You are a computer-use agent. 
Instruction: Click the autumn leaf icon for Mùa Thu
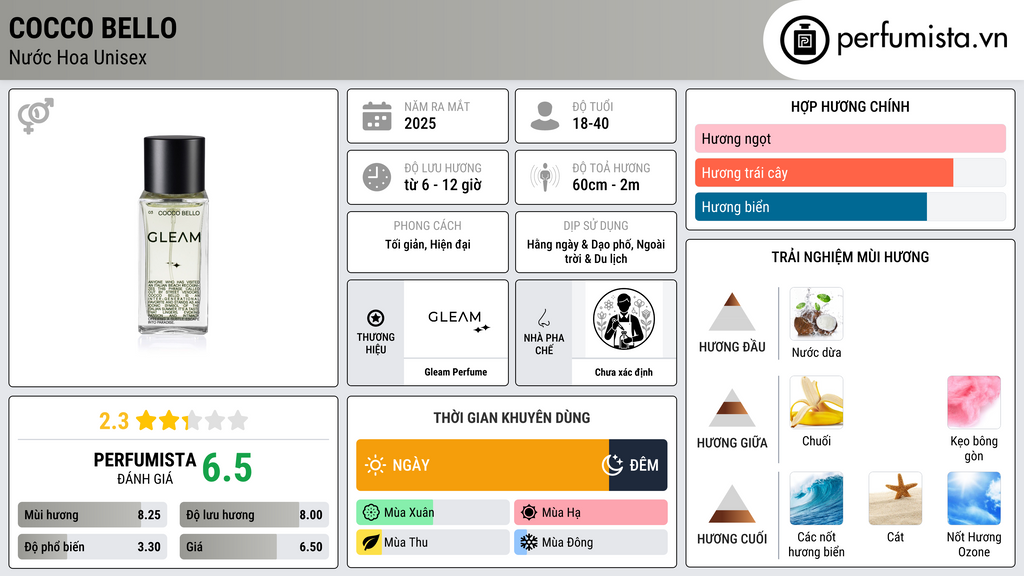pos(371,542)
